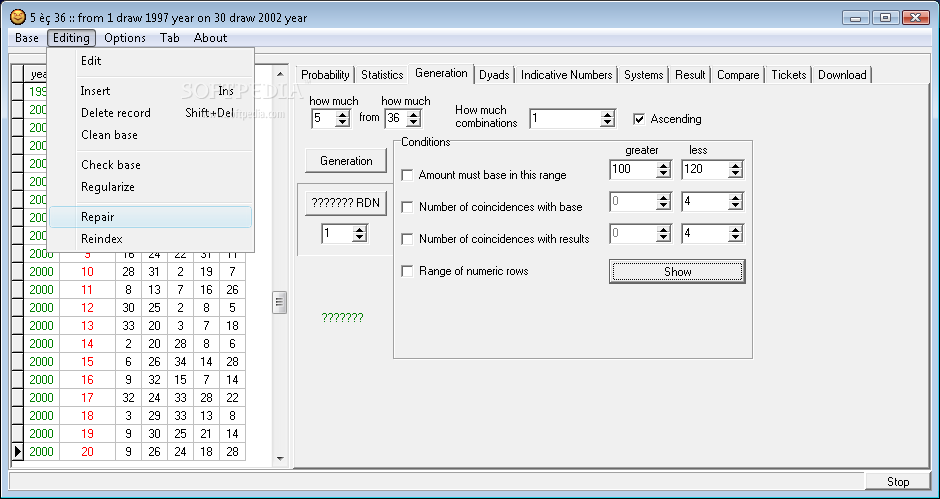Enable Number of coincidences with results
Viewport: 940px width, 499px height.
pyautogui.click(x=407, y=239)
